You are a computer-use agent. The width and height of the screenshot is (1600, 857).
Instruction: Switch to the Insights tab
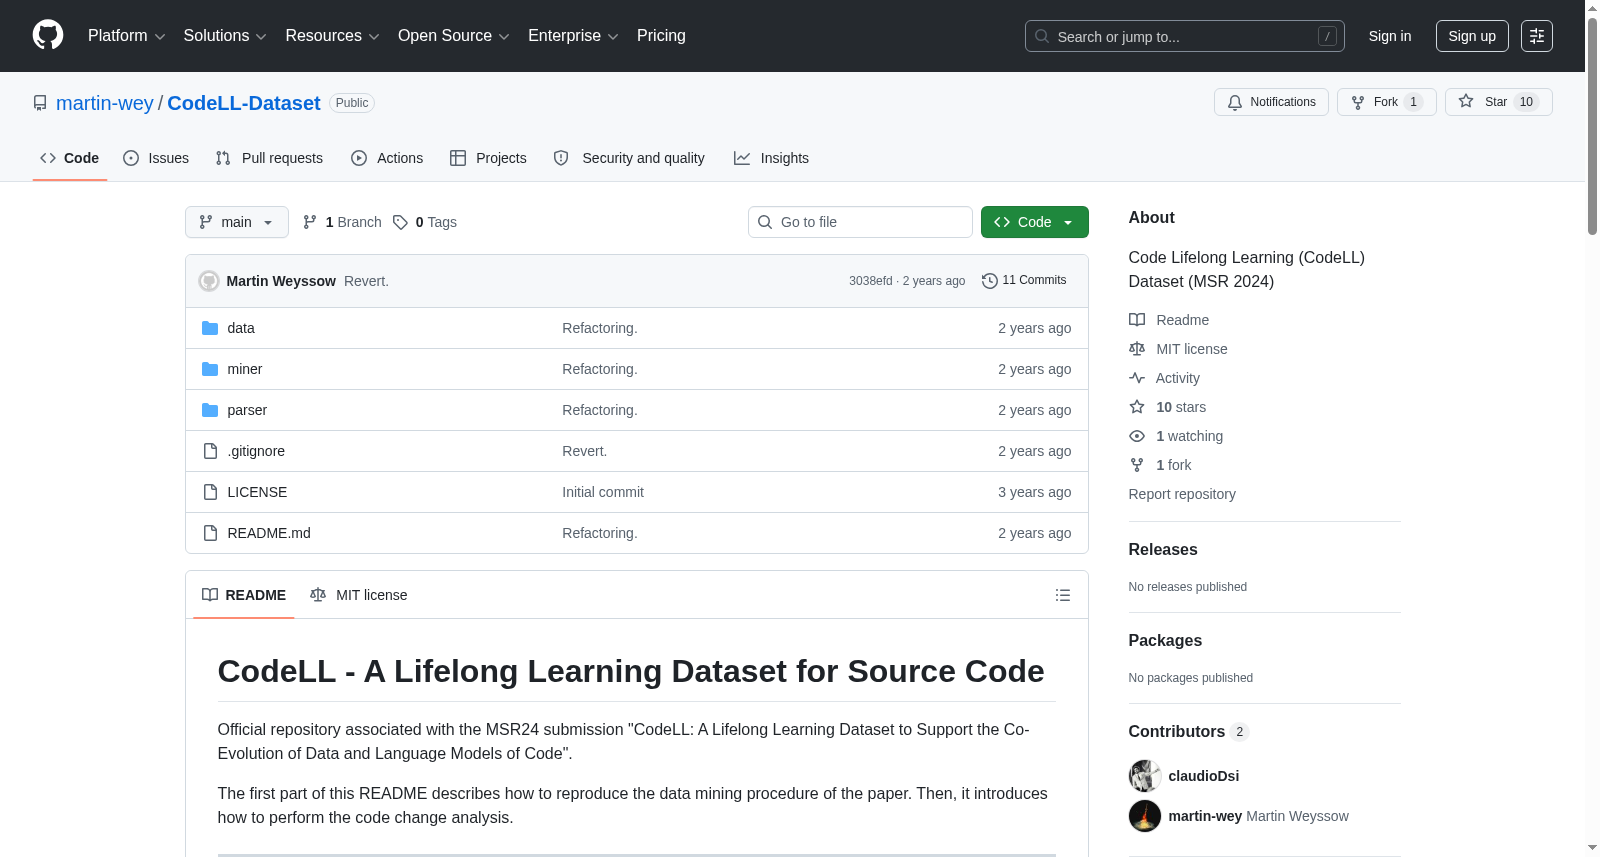(771, 158)
